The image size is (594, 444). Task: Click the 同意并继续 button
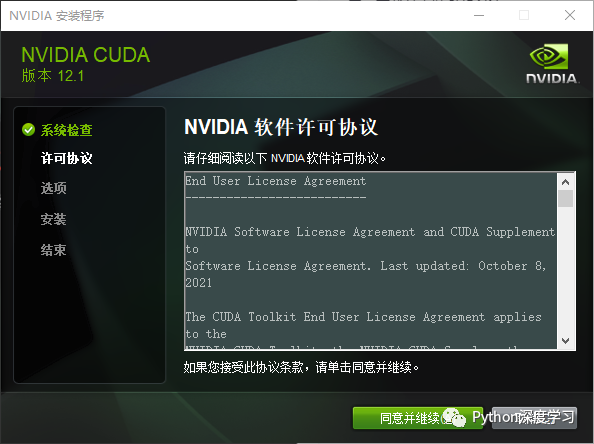(x=417, y=418)
